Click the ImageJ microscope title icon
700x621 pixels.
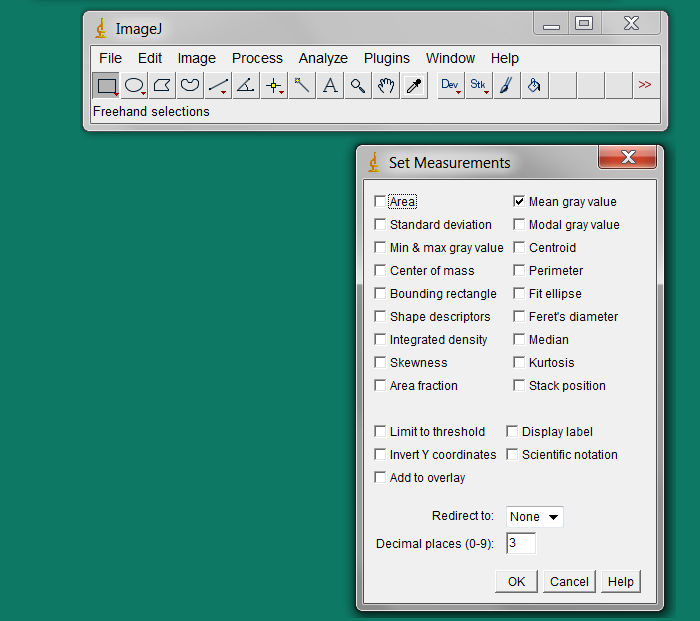[x=101, y=28]
